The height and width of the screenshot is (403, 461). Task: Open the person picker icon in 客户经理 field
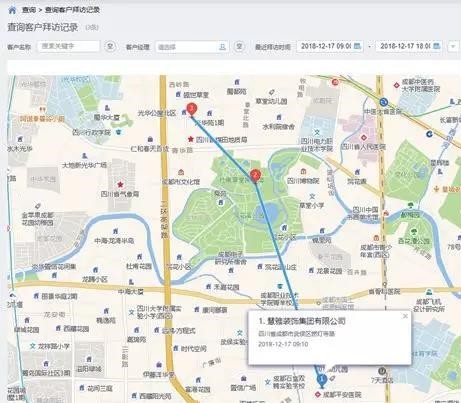point(222,47)
